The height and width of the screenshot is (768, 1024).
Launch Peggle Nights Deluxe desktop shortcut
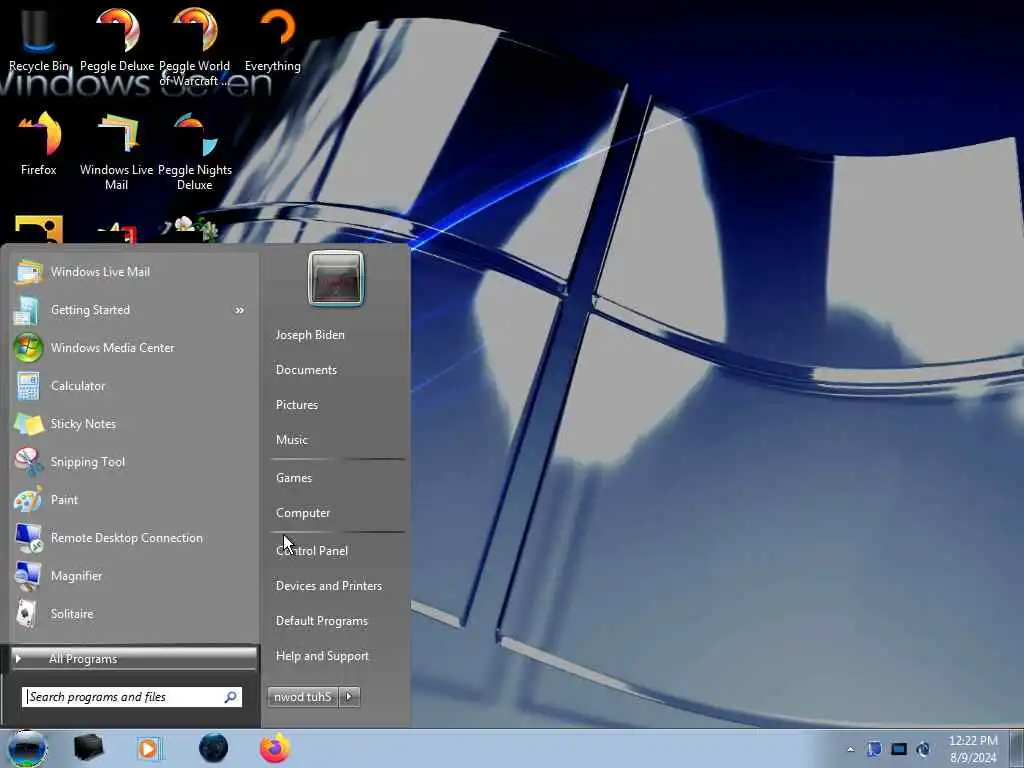point(195,150)
